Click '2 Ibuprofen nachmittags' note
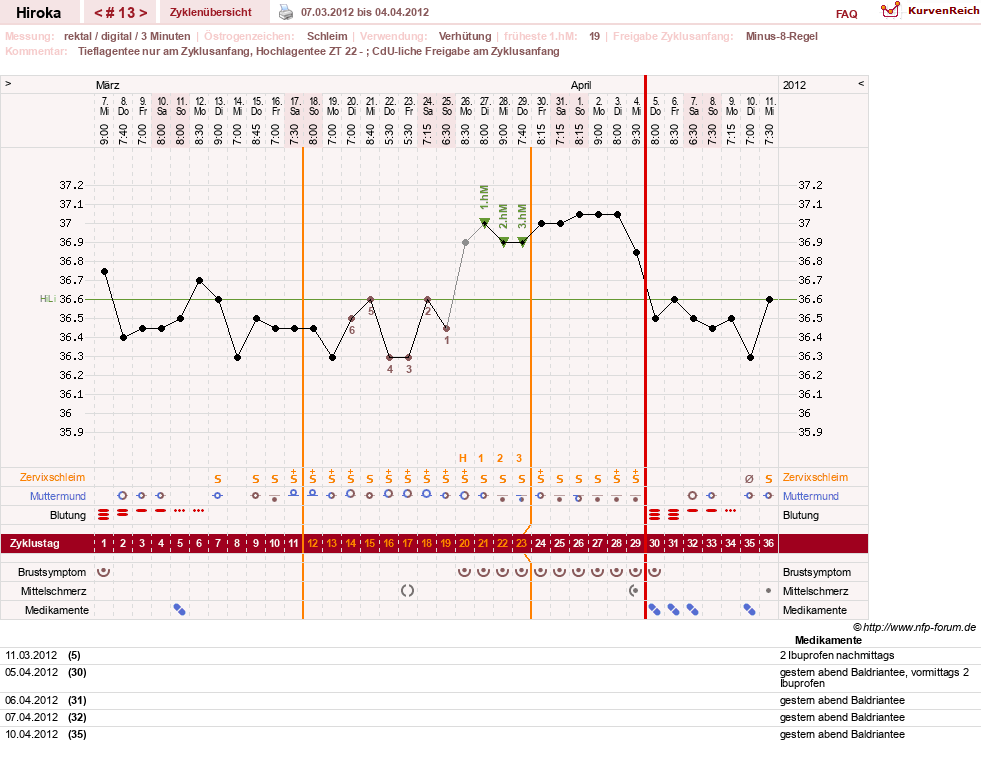Image resolution: width=981 pixels, height=773 pixels. point(837,655)
